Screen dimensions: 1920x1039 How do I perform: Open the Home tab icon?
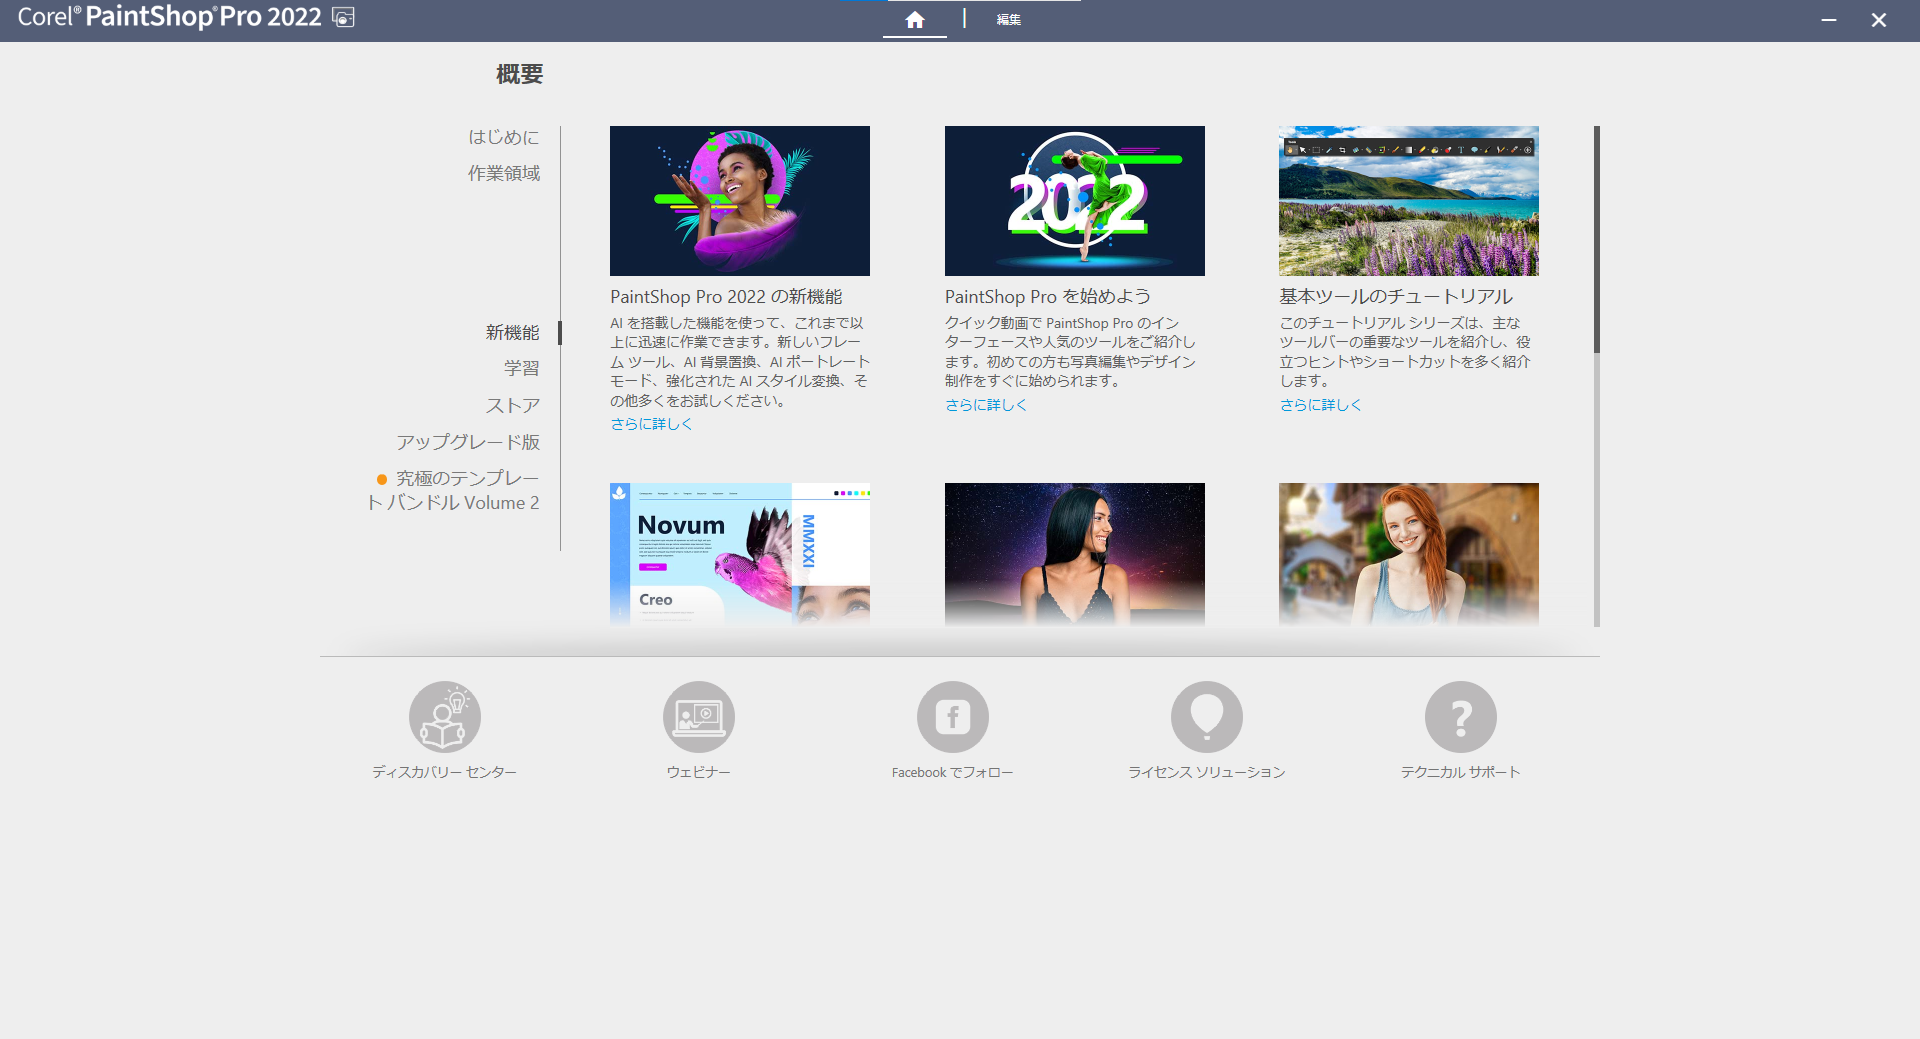click(x=914, y=20)
